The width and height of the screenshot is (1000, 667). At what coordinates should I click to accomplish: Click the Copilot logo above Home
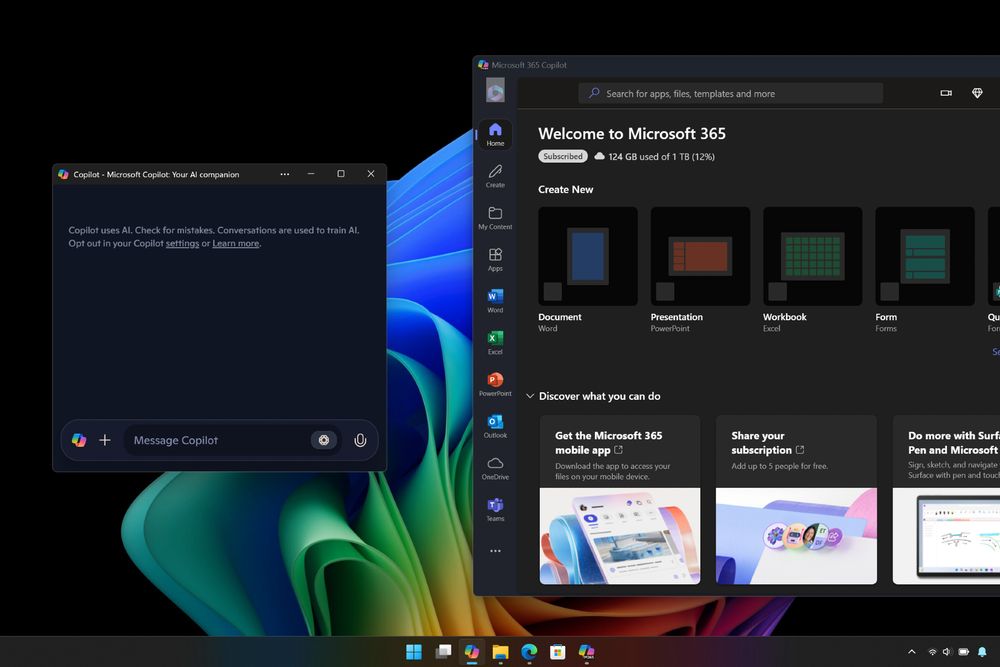[495, 91]
